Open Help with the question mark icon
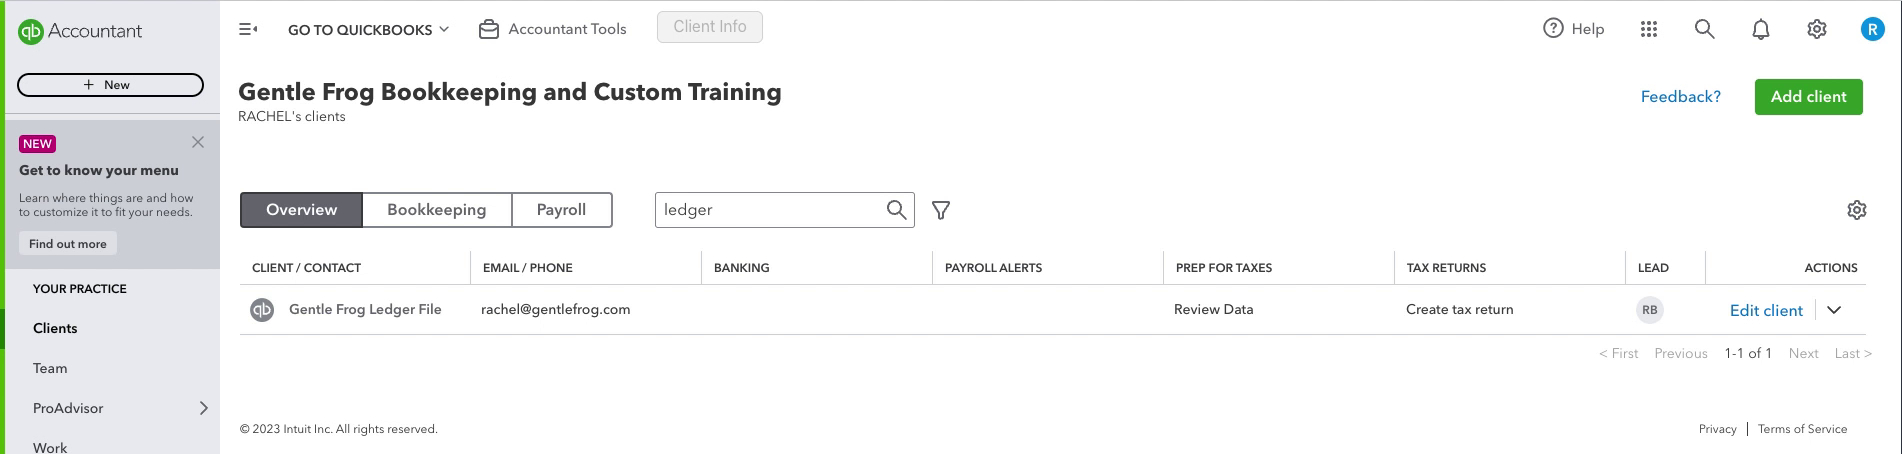This screenshot has width=1902, height=454. (1574, 29)
